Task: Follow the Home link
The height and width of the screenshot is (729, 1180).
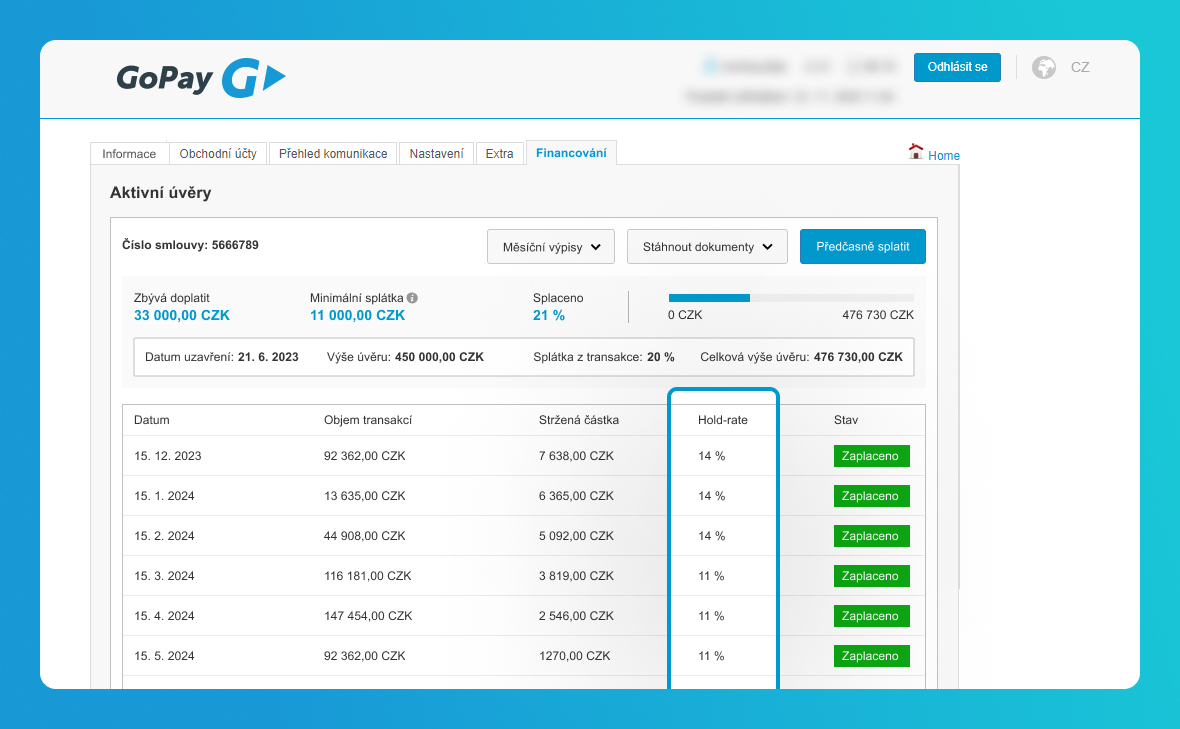Action: 944,156
